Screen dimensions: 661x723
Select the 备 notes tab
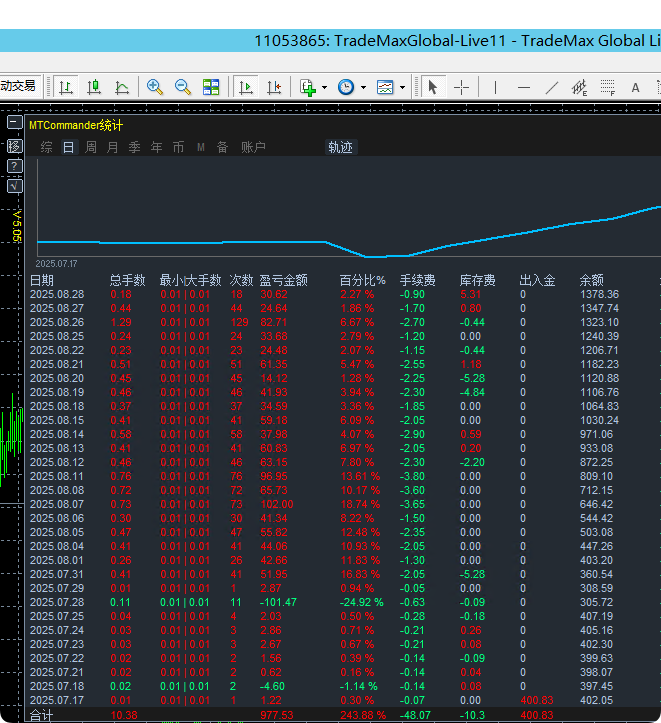pos(223,147)
